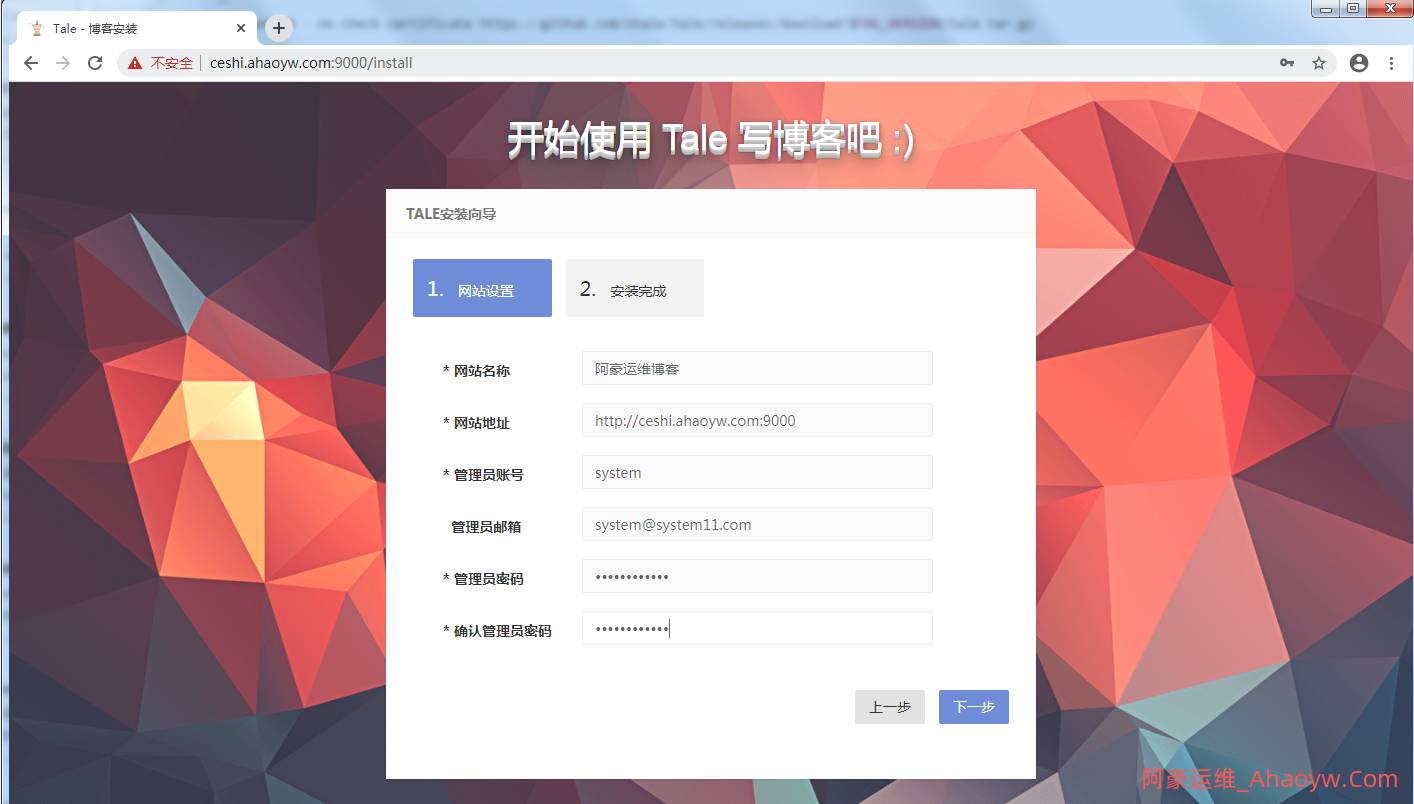Focus the 网站名称 input field

[757, 368]
